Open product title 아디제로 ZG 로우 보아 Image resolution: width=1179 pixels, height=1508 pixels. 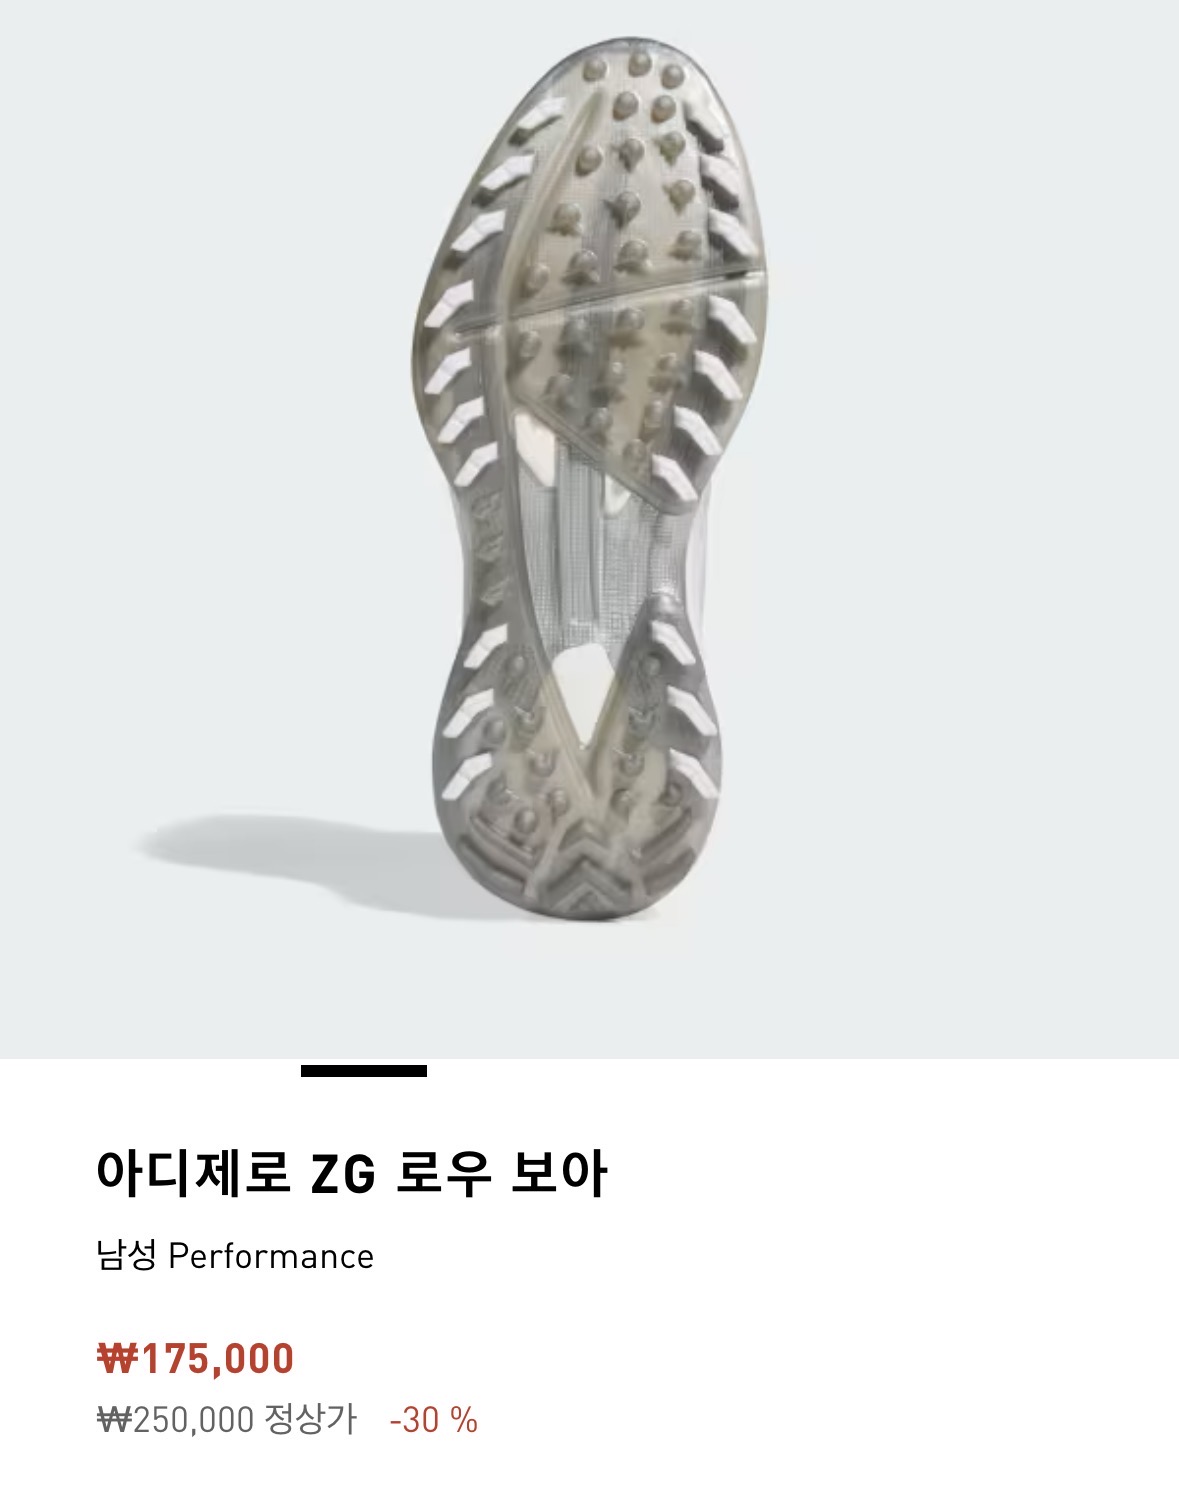[351, 1173]
